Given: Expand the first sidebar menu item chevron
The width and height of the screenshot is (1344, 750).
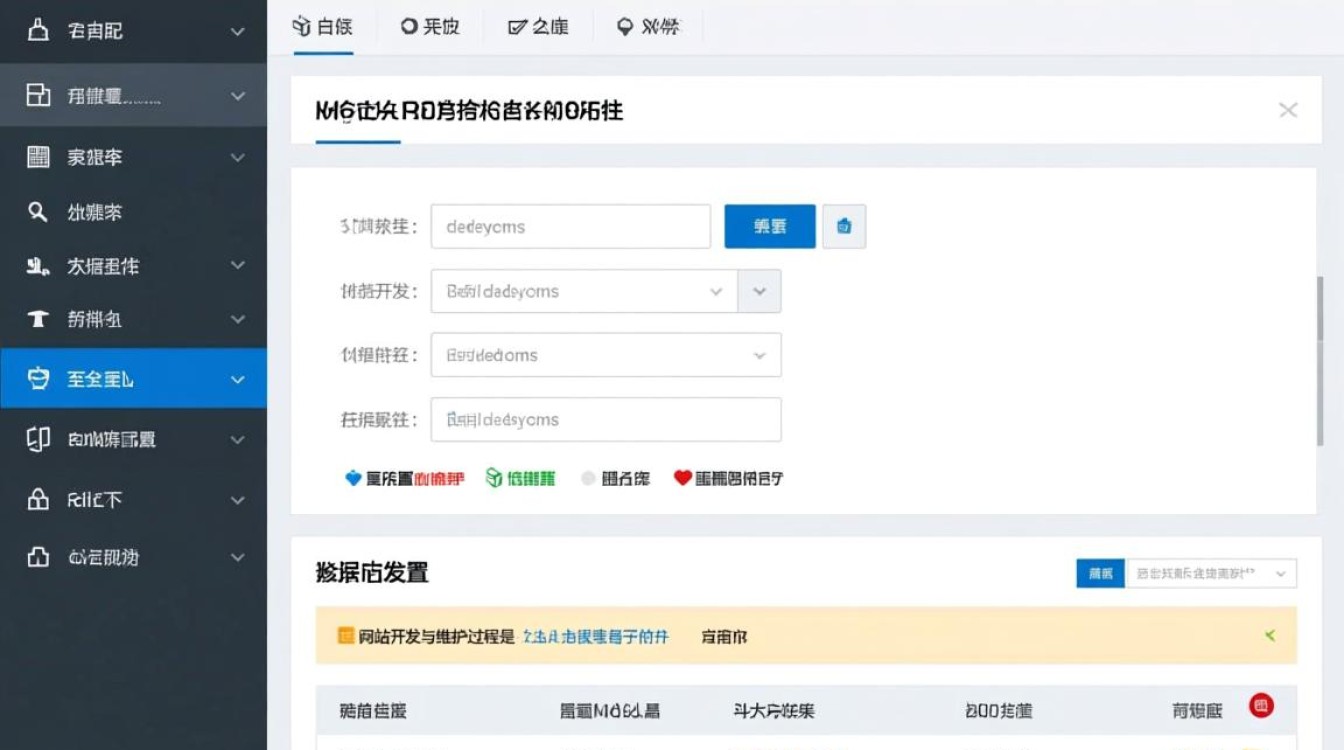Looking at the screenshot, I should click(x=237, y=31).
